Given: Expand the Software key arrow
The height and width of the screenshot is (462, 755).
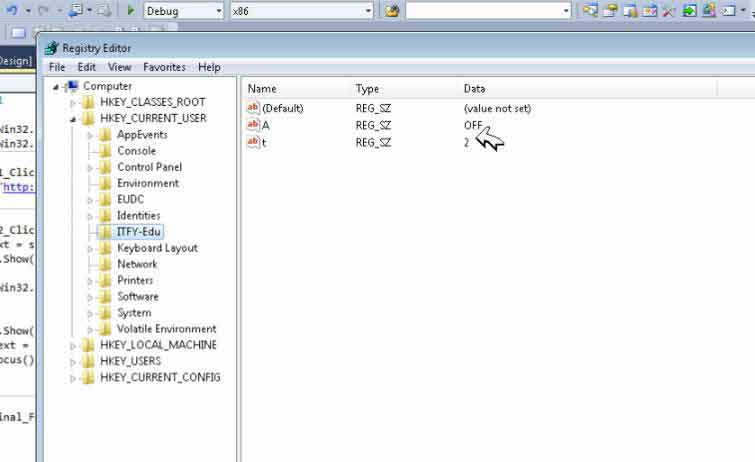Looking at the screenshot, I should tap(90, 297).
